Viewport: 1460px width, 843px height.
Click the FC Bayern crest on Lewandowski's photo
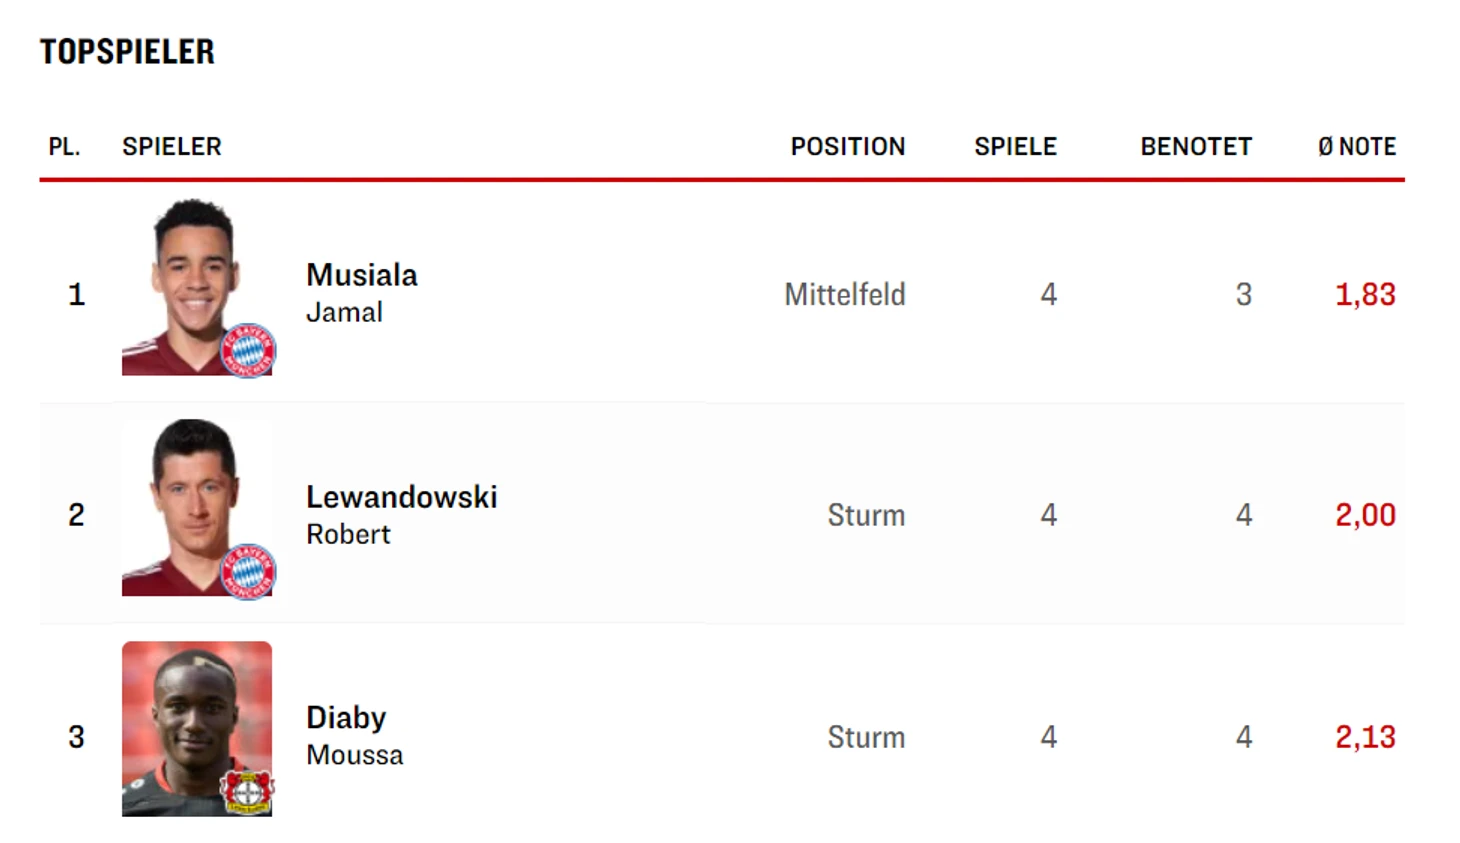coord(248,572)
